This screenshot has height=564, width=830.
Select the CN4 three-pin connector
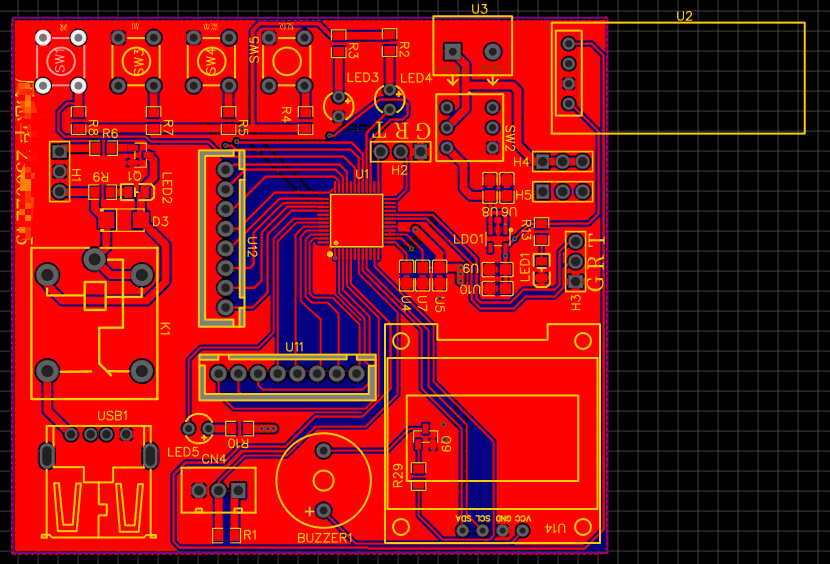pyautogui.click(x=219, y=490)
